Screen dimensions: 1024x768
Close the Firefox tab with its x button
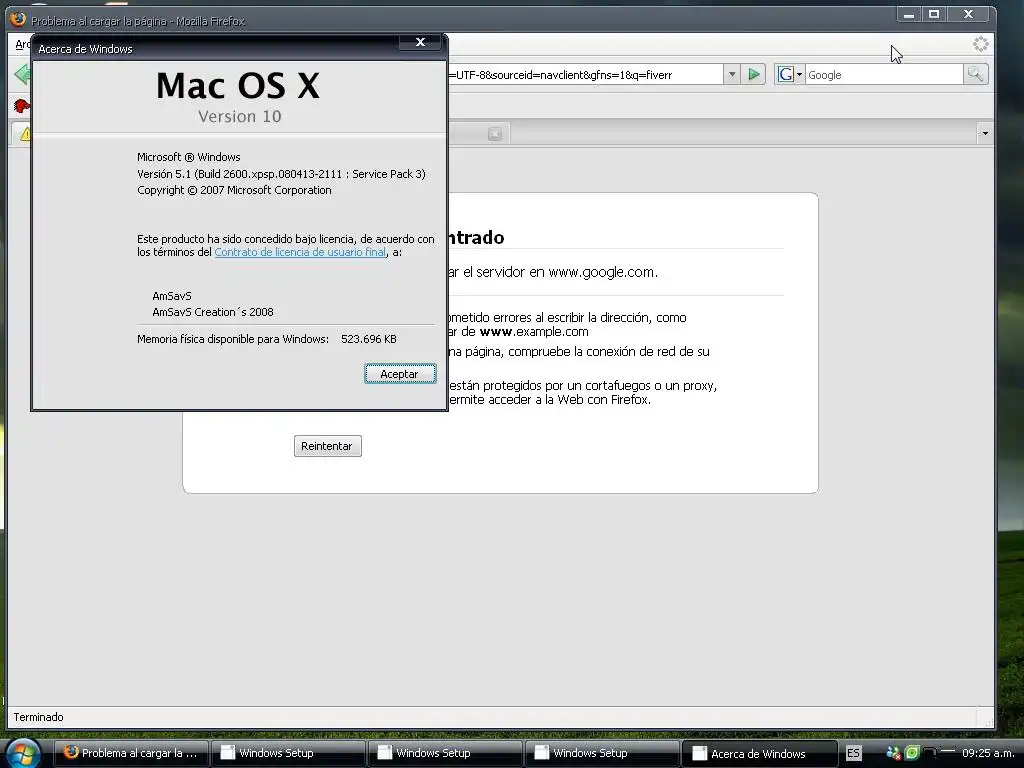pyautogui.click(x=495, y=134)
